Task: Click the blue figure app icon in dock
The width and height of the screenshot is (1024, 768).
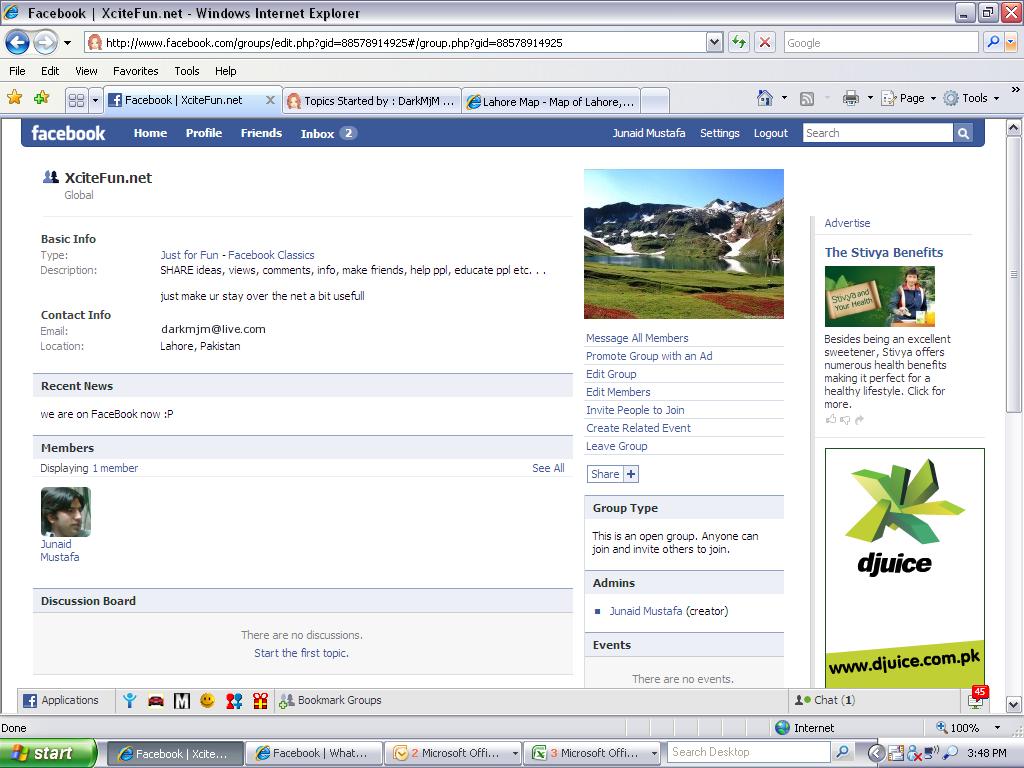Action: coord(129,701)
